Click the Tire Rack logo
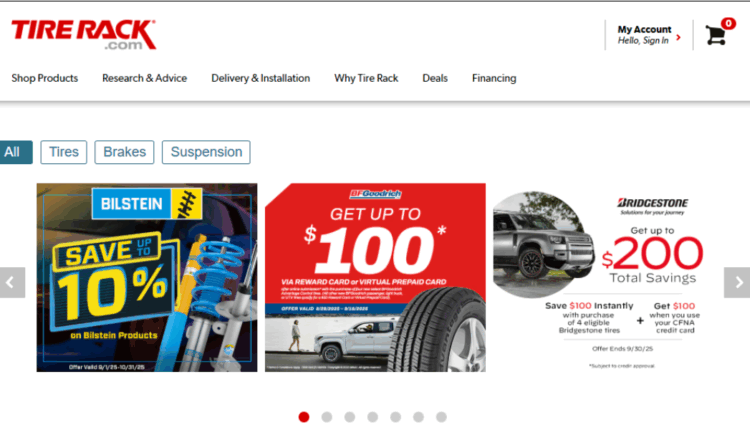 (84, 34)
